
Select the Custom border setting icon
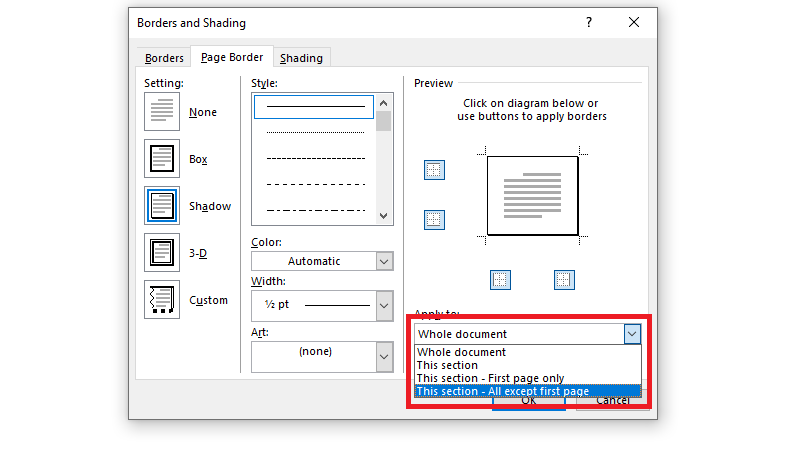162,300
